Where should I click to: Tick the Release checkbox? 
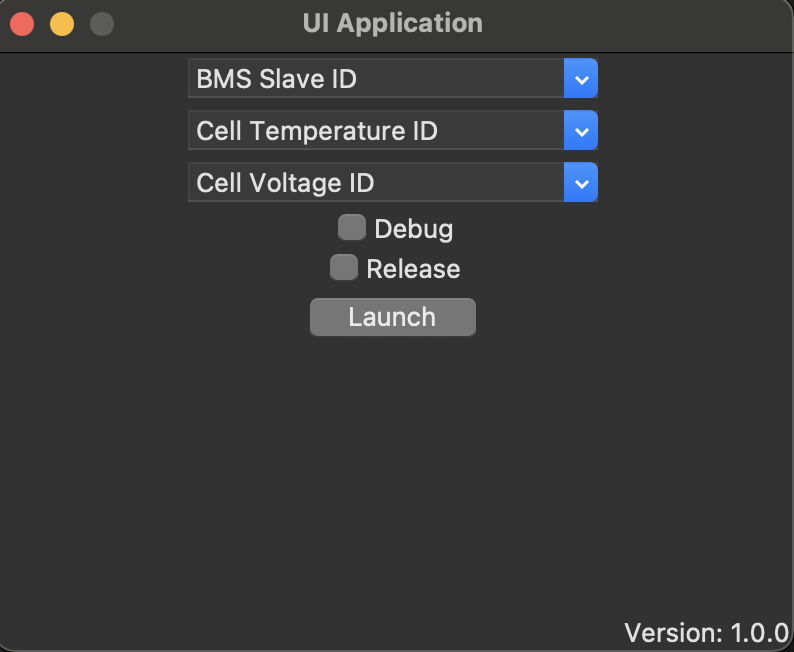pyautogui.click(x=344, y=268)
